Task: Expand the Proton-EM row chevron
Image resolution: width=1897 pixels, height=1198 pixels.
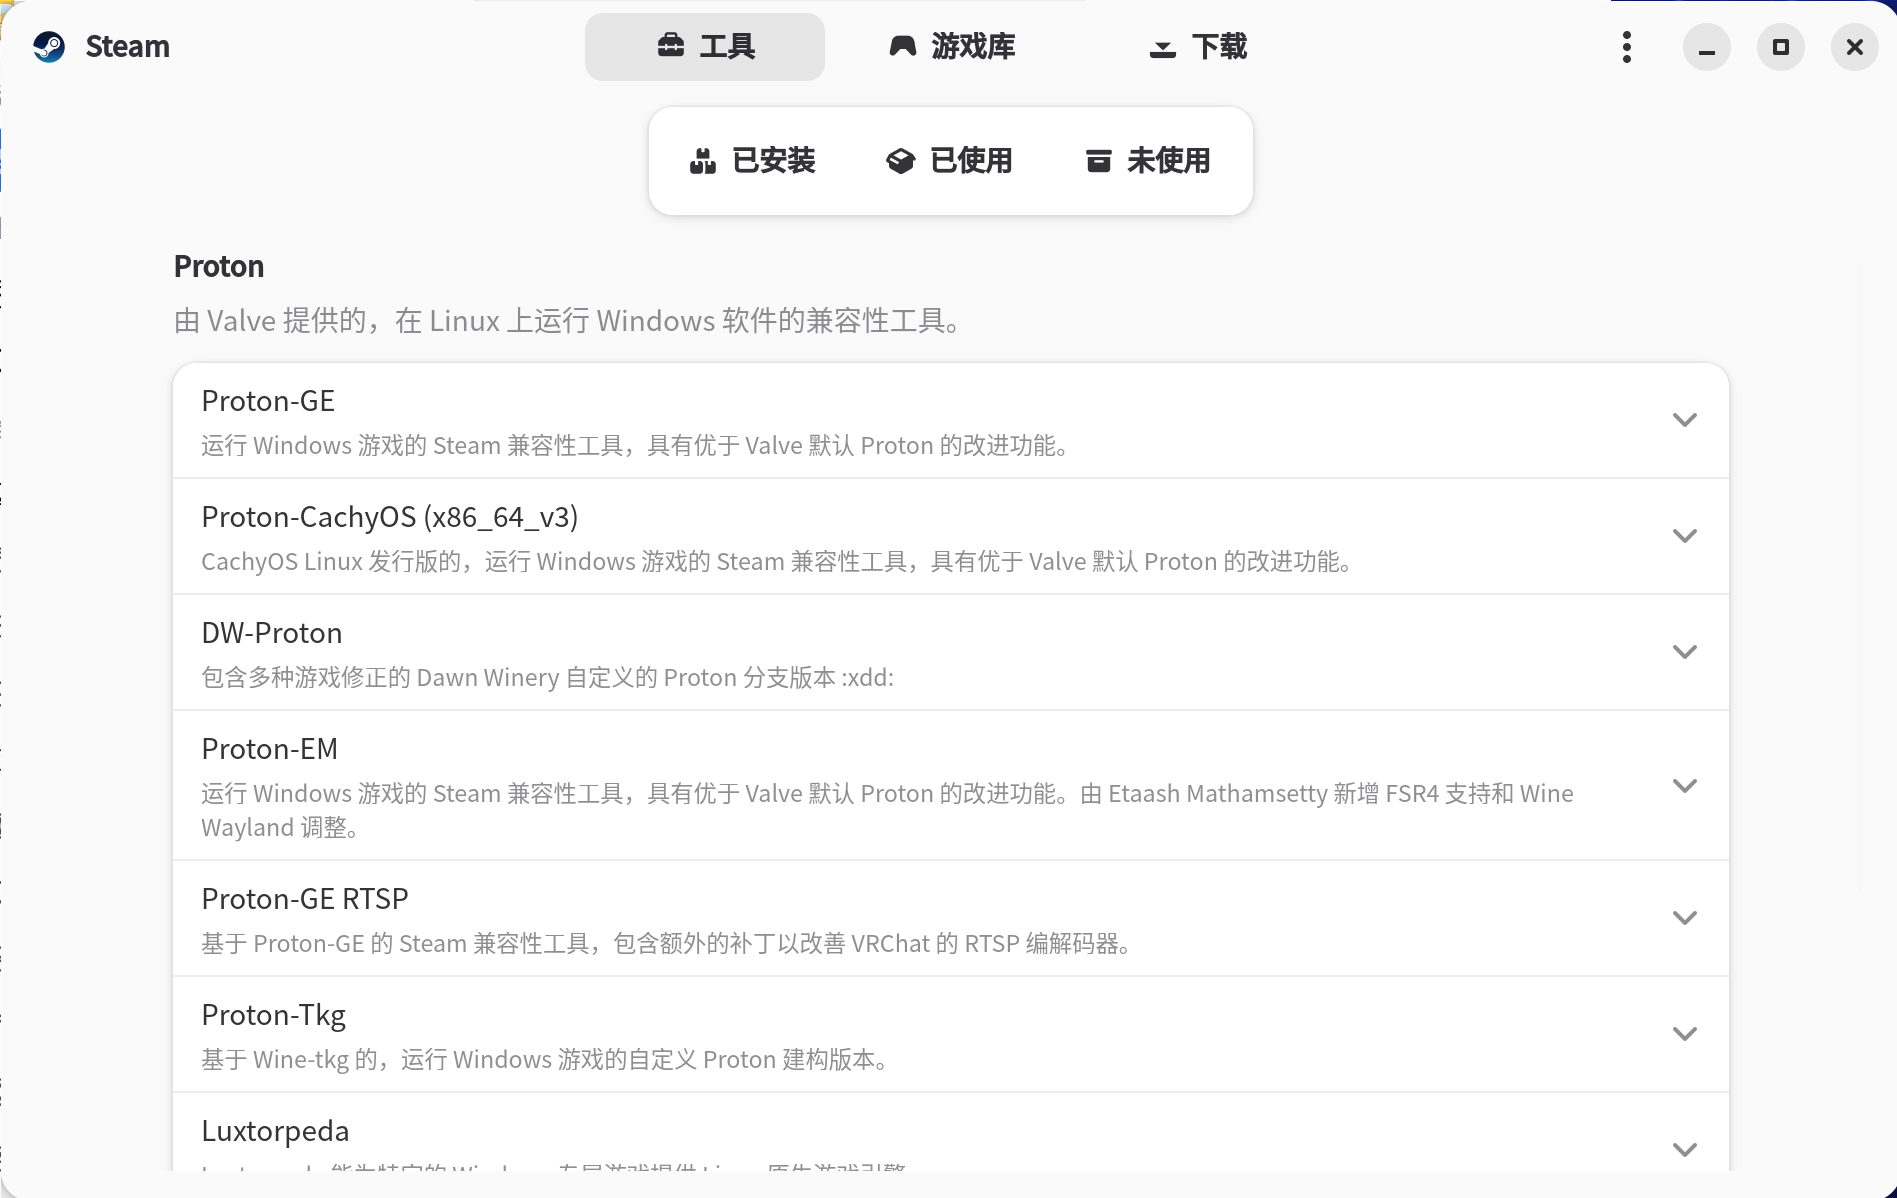Action: [1685, 786]
